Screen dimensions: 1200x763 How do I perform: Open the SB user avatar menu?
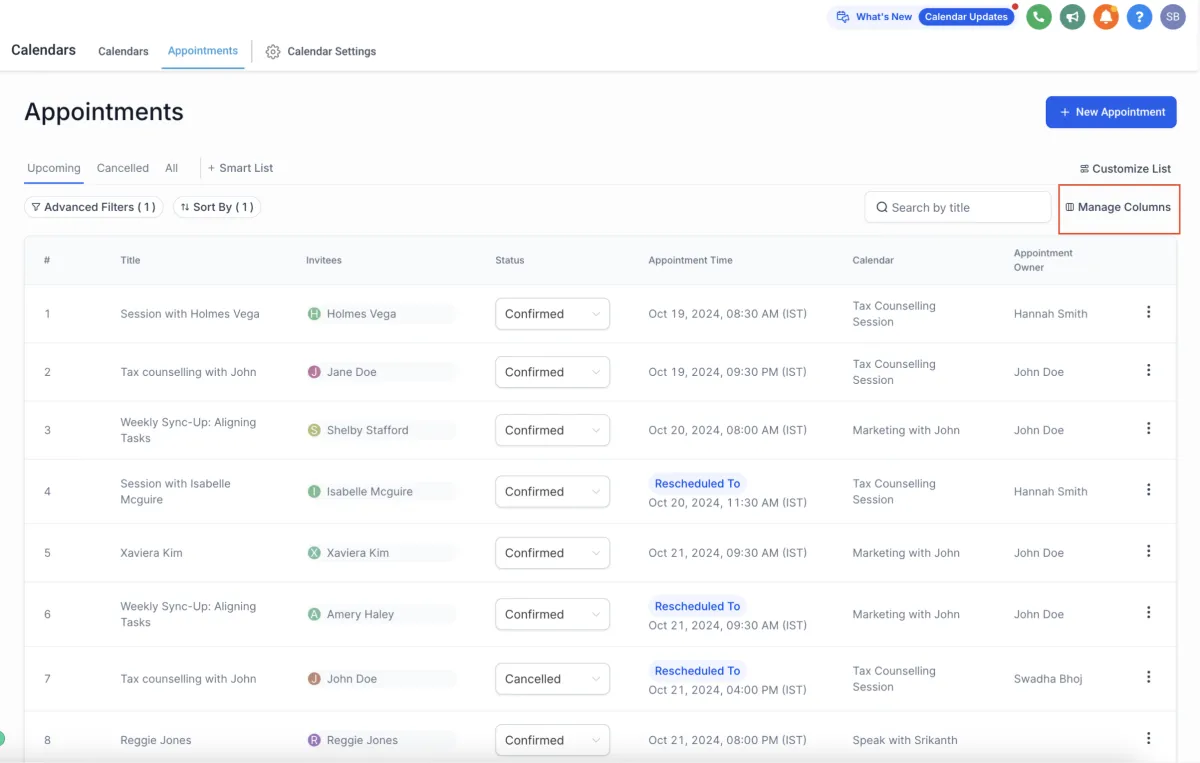click(x=1172, y=17)
